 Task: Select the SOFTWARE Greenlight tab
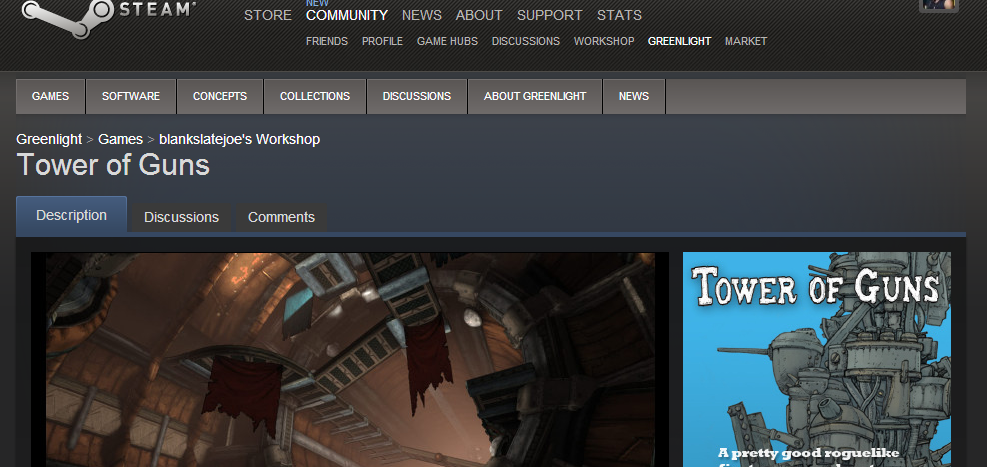(131, 96)
